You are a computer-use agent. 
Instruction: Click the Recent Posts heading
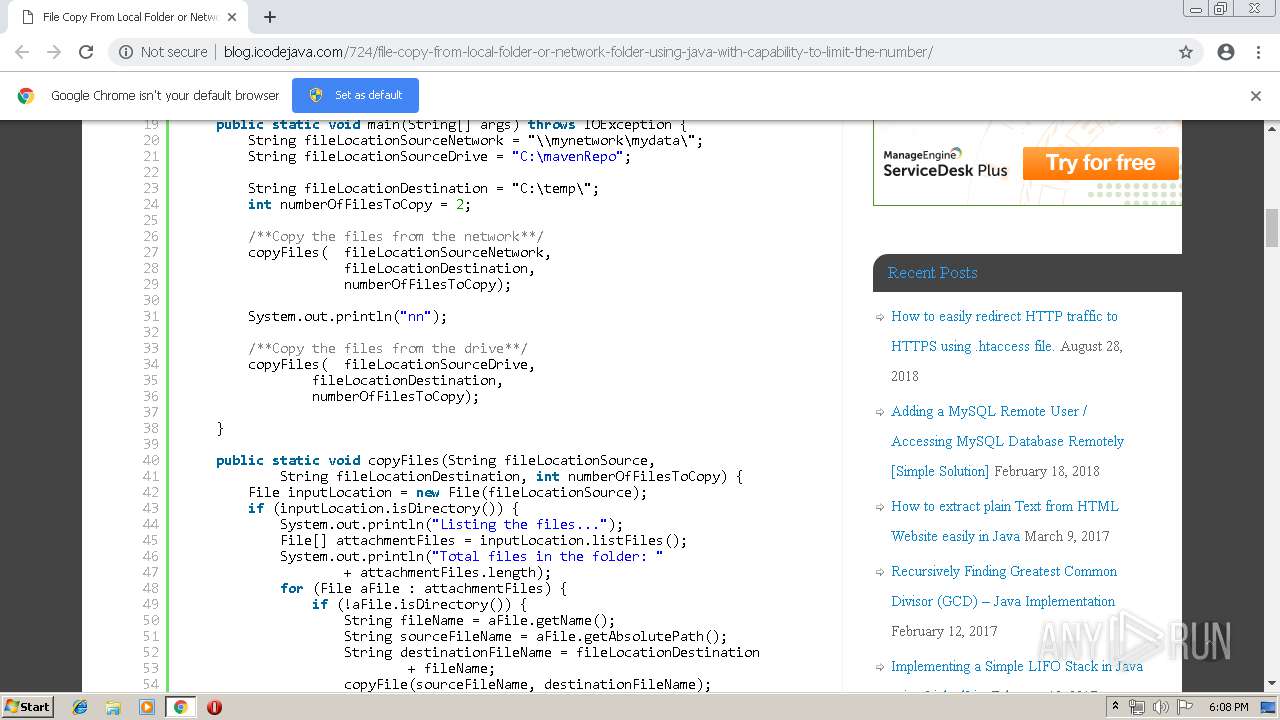coord(932,272)
